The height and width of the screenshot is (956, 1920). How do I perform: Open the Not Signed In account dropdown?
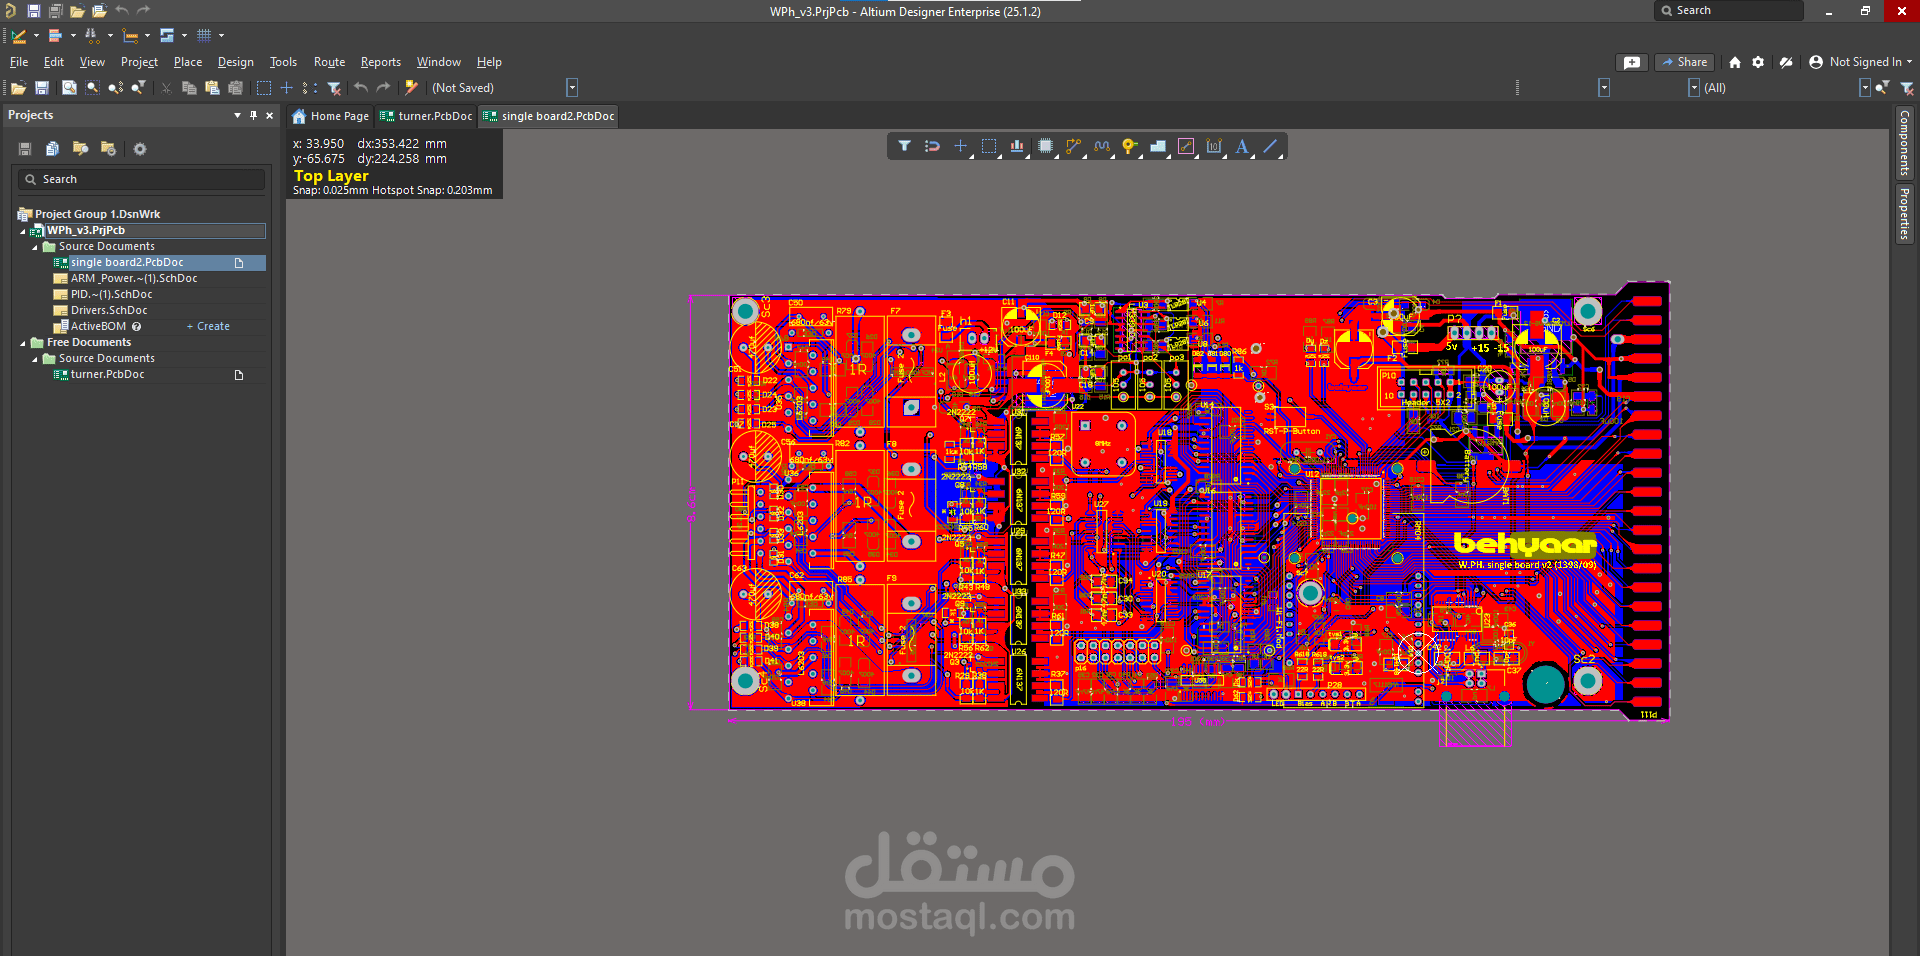(1860, 62)
